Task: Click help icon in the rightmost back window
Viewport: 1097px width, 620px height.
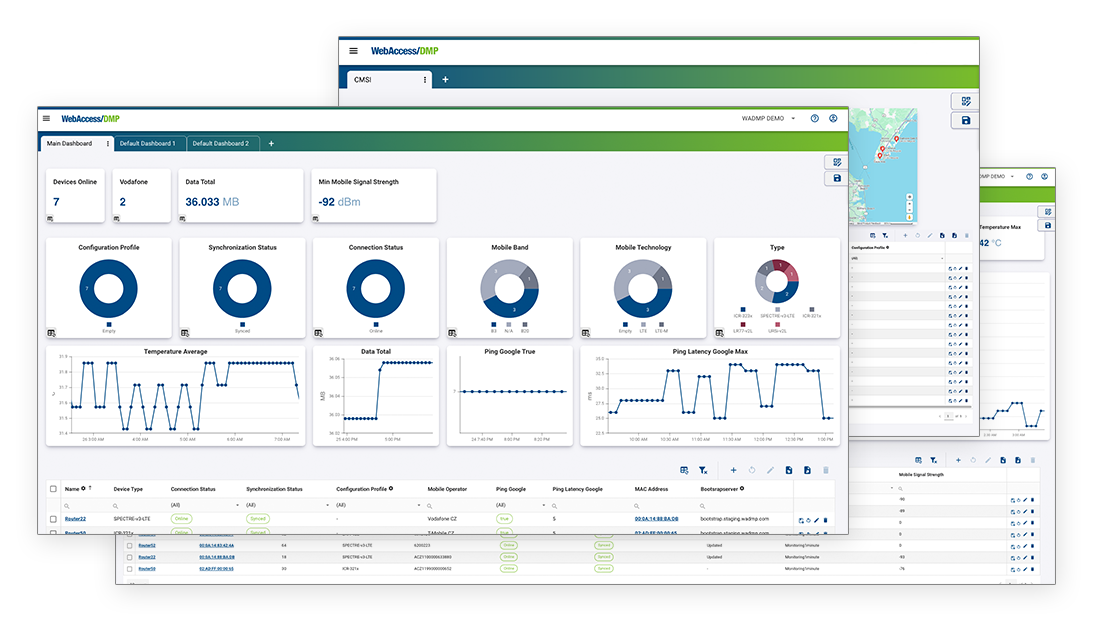Action: tap(1029, 176)
